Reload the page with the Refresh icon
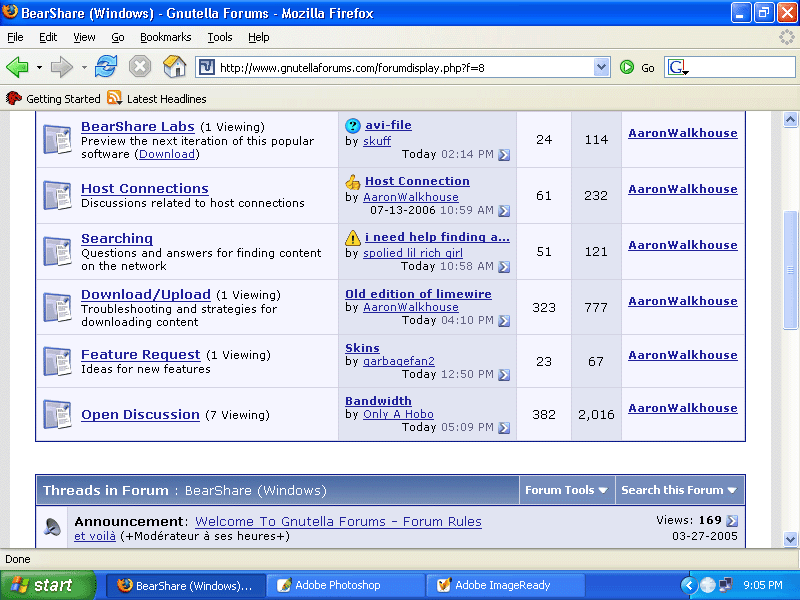Image resolution: width=800 pixels, height=600 pixels. (106, 67)
